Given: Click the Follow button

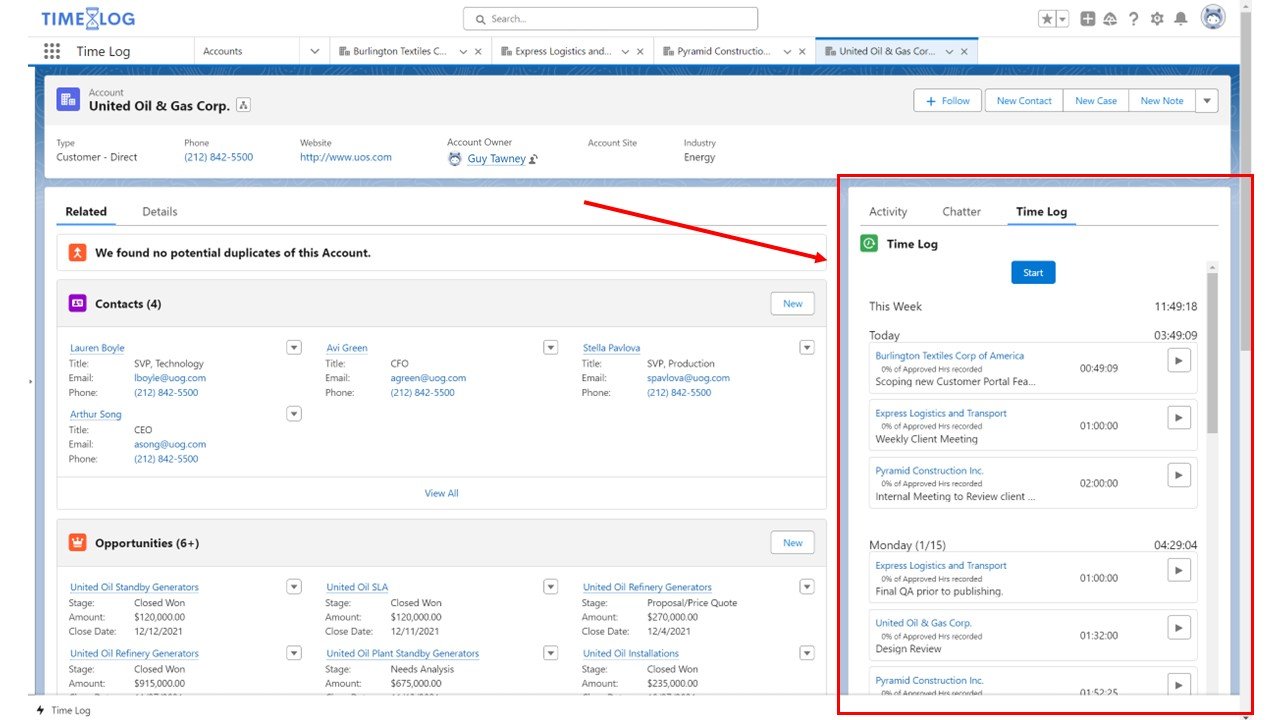Looking at the screenshot, I should (x=949, y=100).
